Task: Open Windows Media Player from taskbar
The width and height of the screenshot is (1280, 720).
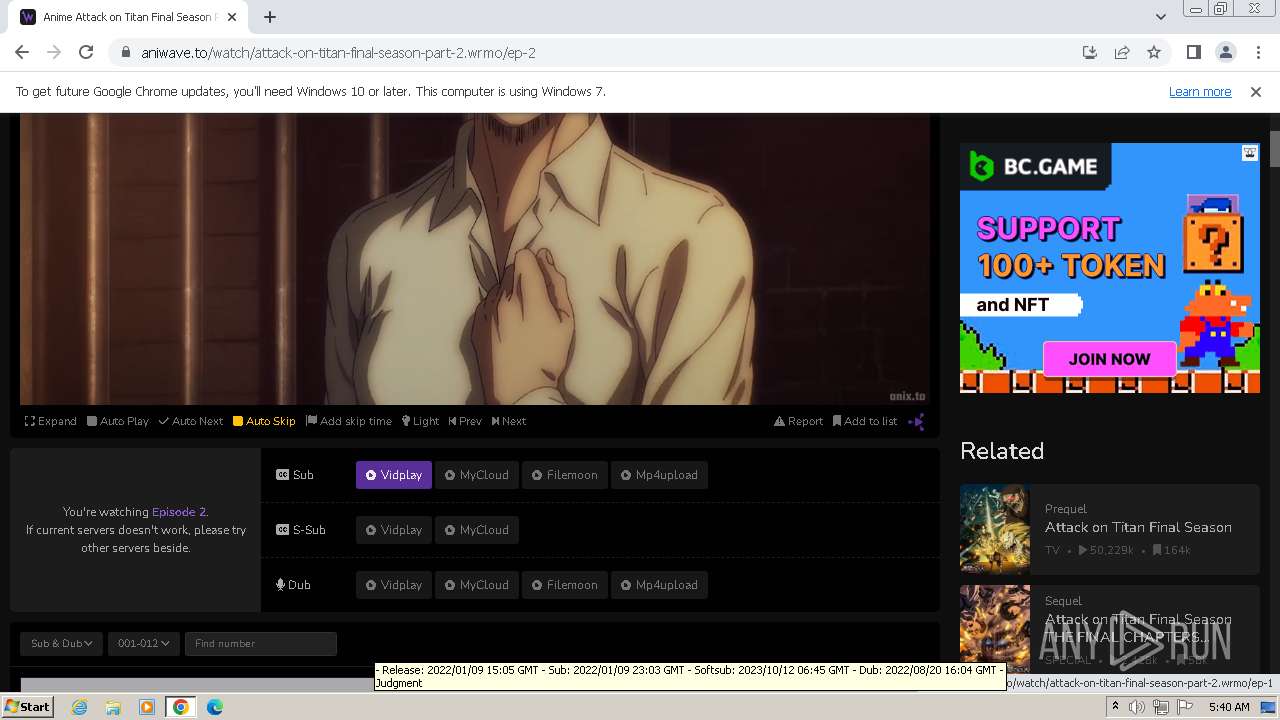Action: 147,707
